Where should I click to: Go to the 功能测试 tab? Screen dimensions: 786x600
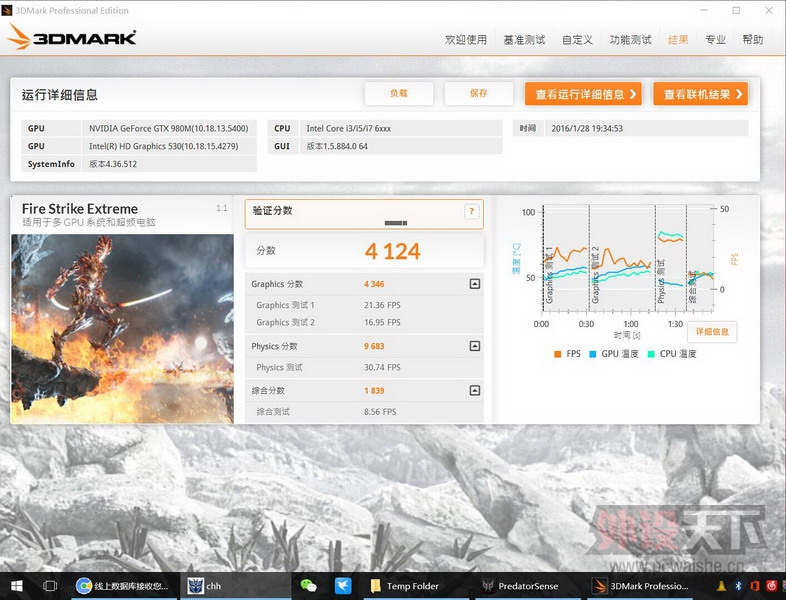[631, 40]
